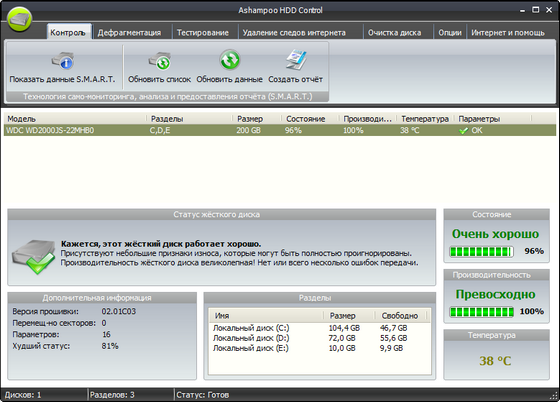
Task: Click the green Ashampoo application orb logo
Action: tap(19, 19)
